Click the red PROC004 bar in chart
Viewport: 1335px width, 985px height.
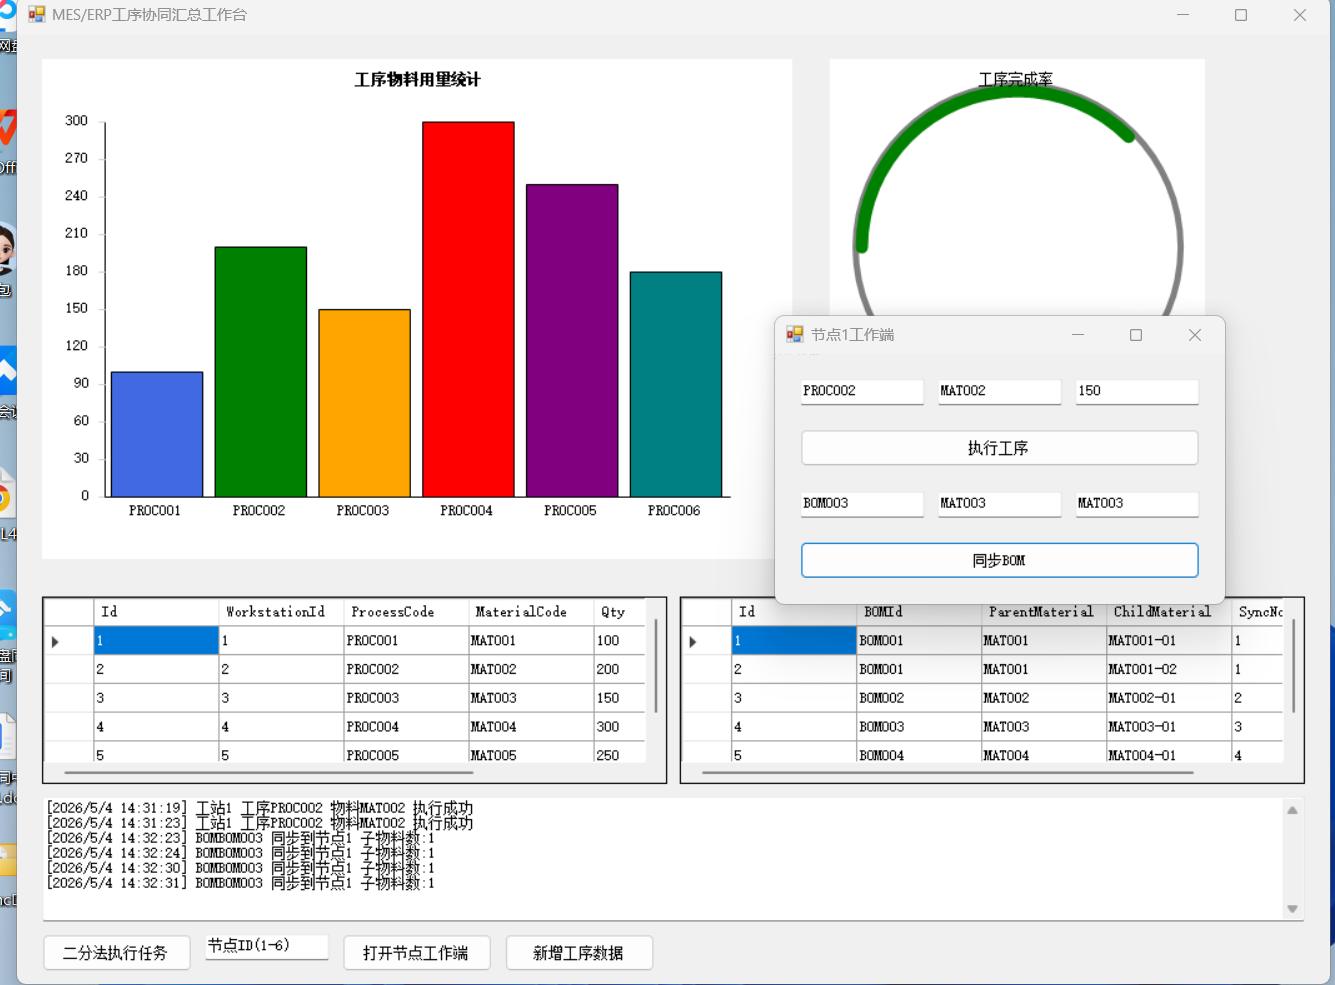click(468, 309)
